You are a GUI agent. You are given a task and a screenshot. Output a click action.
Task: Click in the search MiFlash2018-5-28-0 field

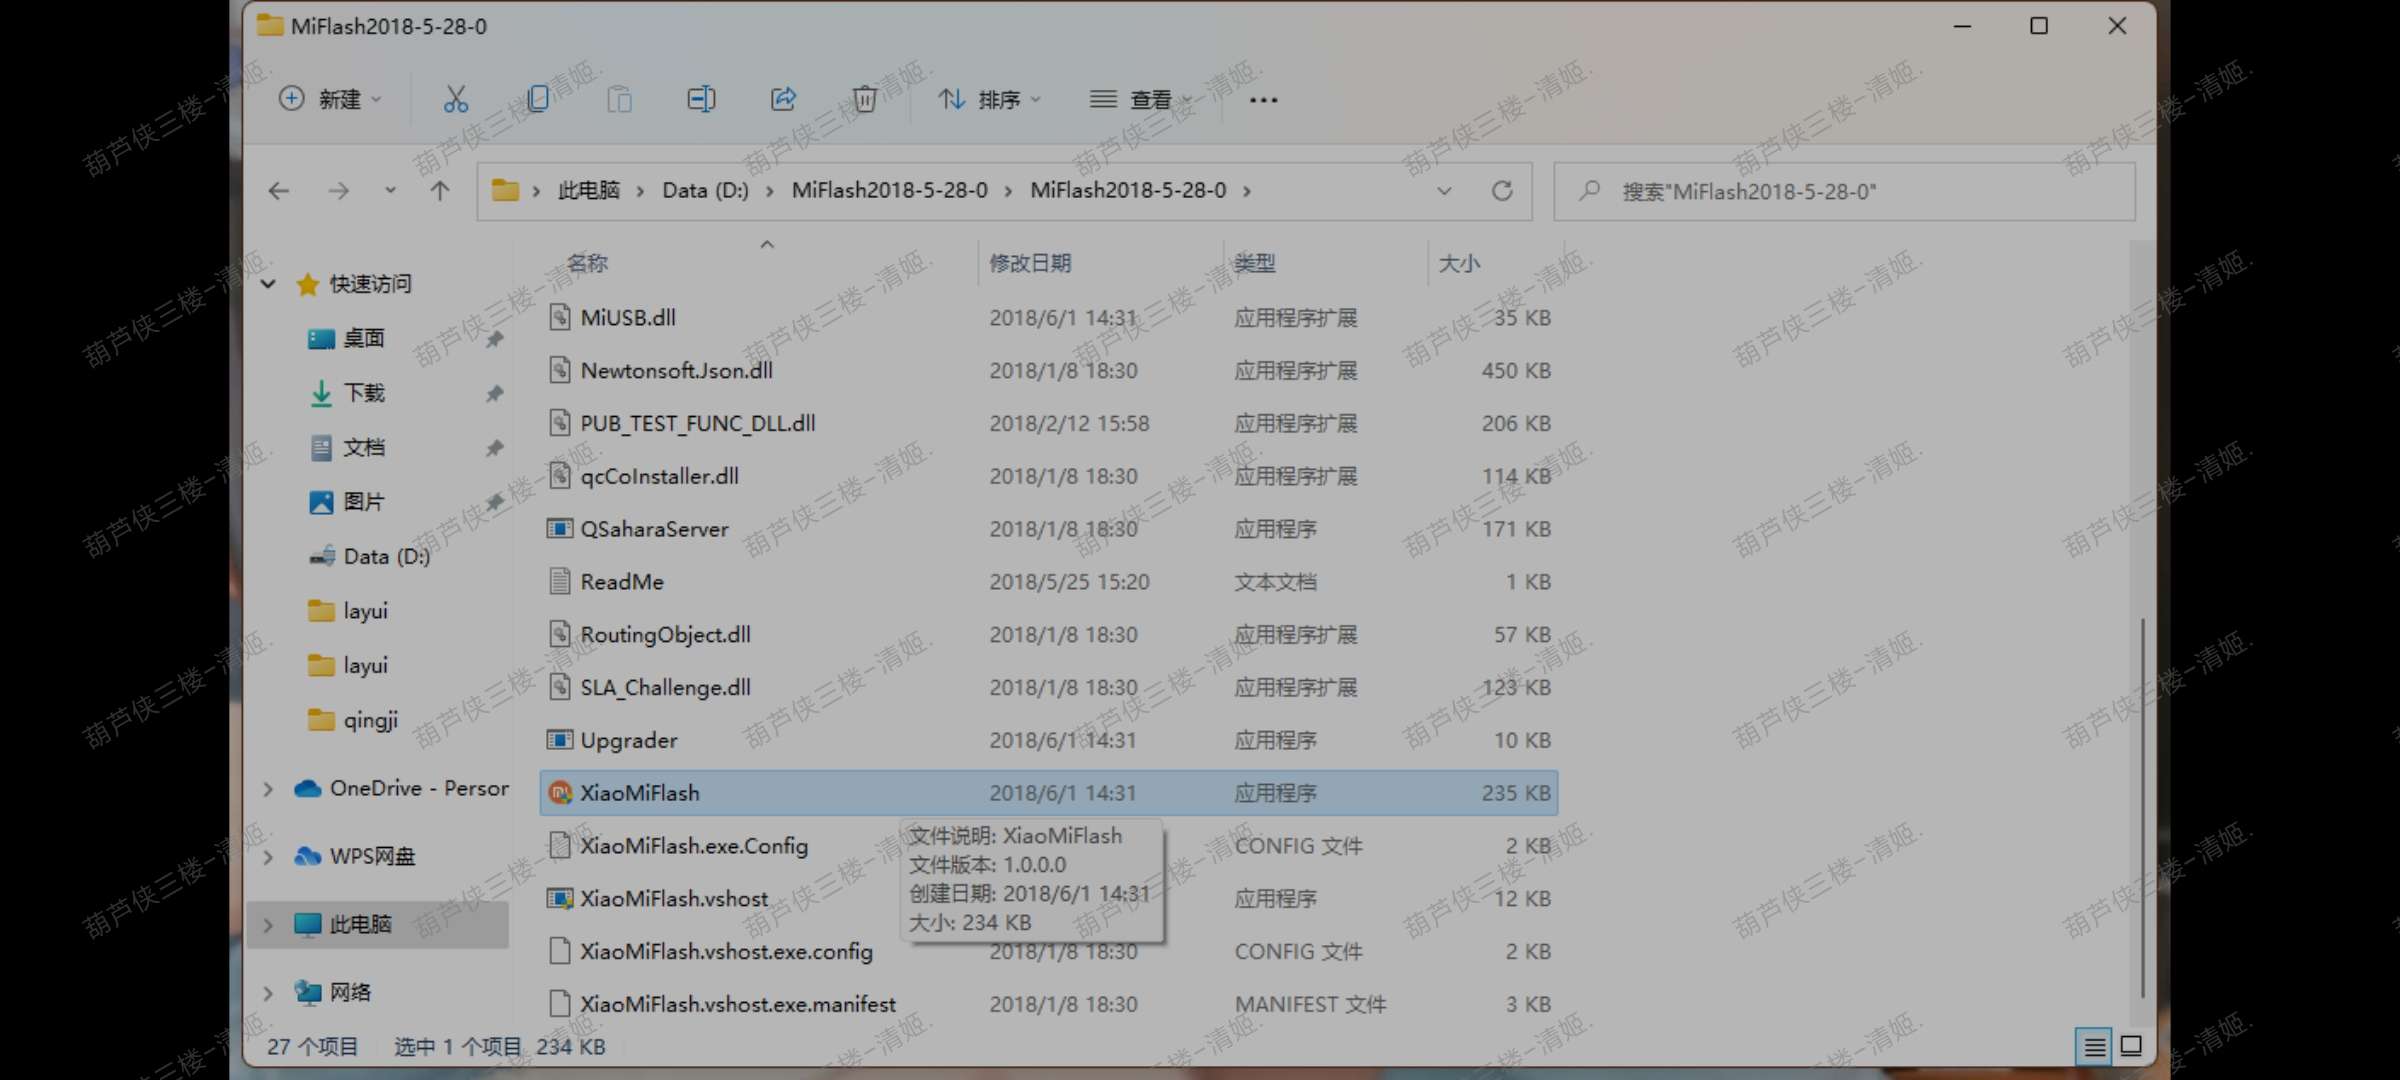click(1844, 191)
